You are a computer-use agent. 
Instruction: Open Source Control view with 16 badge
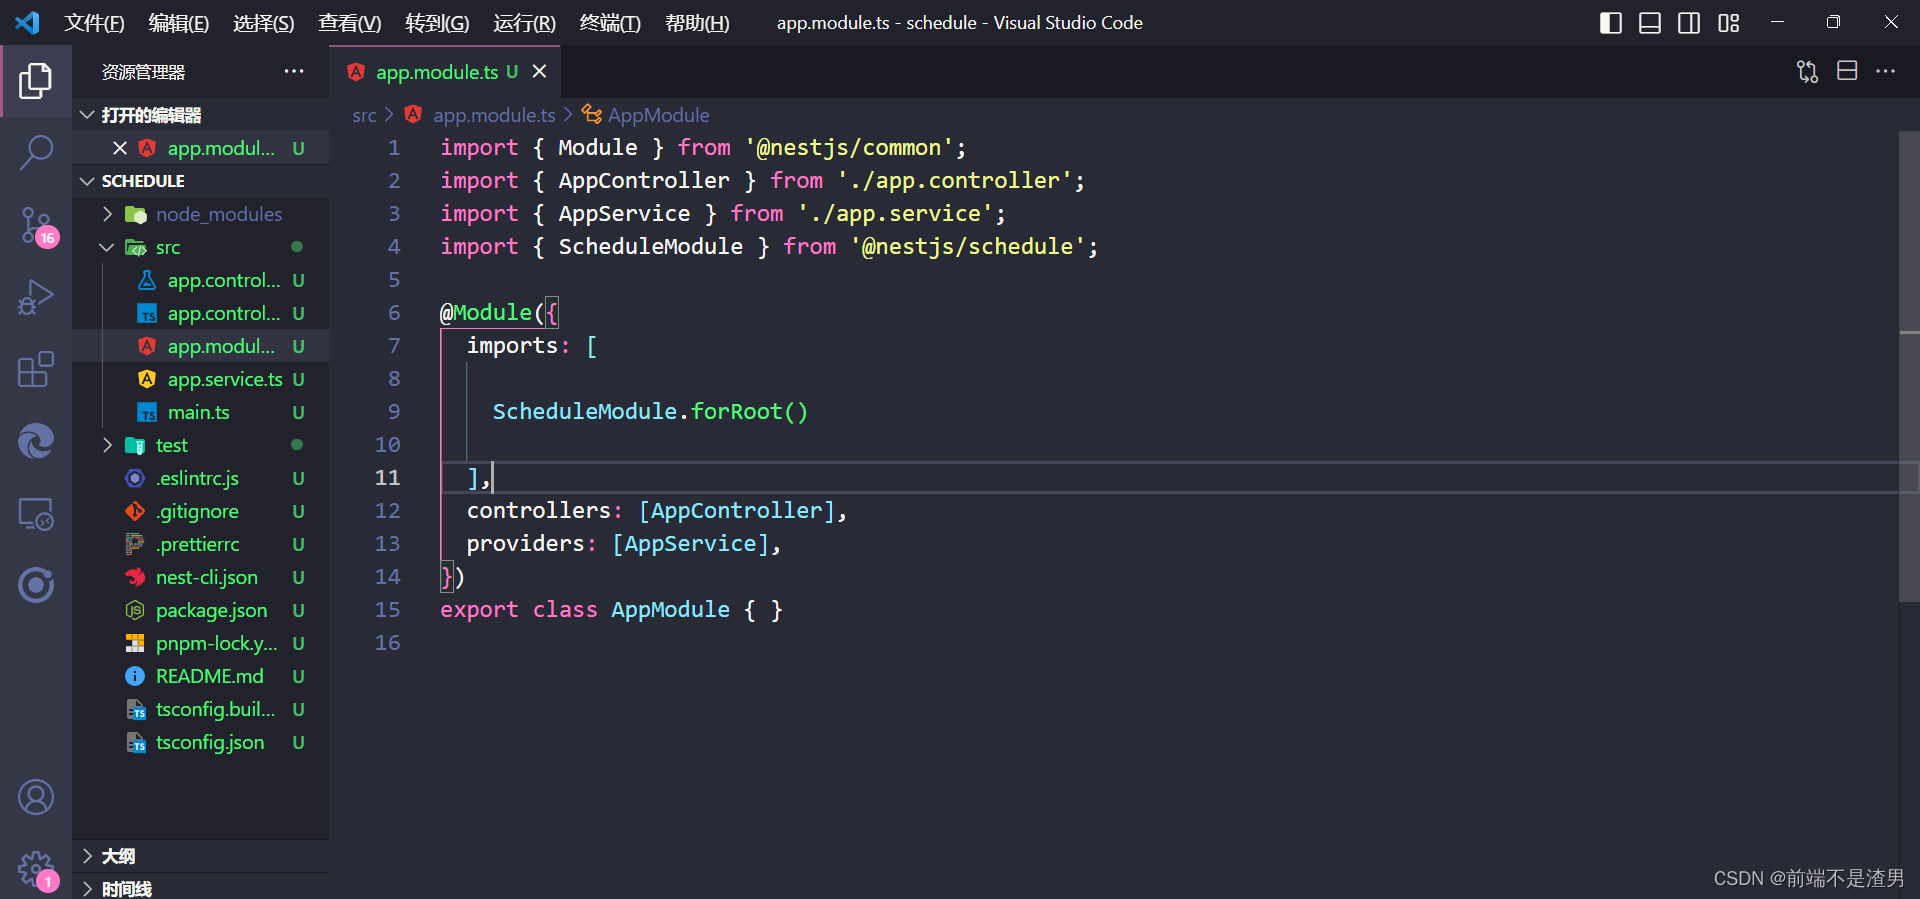click(x=36, y=226)
